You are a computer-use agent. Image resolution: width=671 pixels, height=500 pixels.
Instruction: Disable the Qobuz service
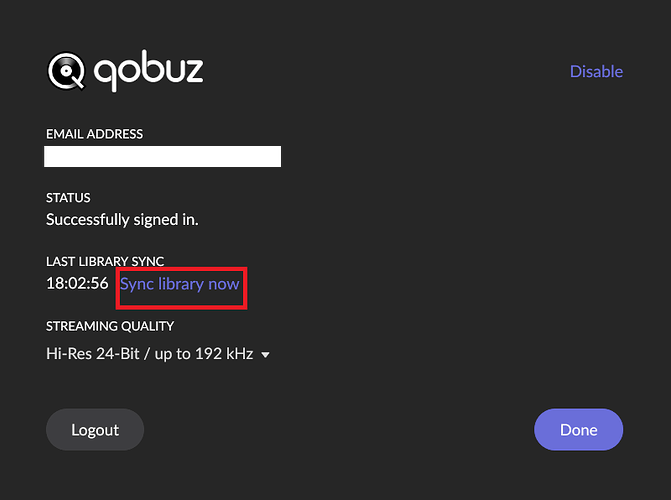[x=596, y=71]
